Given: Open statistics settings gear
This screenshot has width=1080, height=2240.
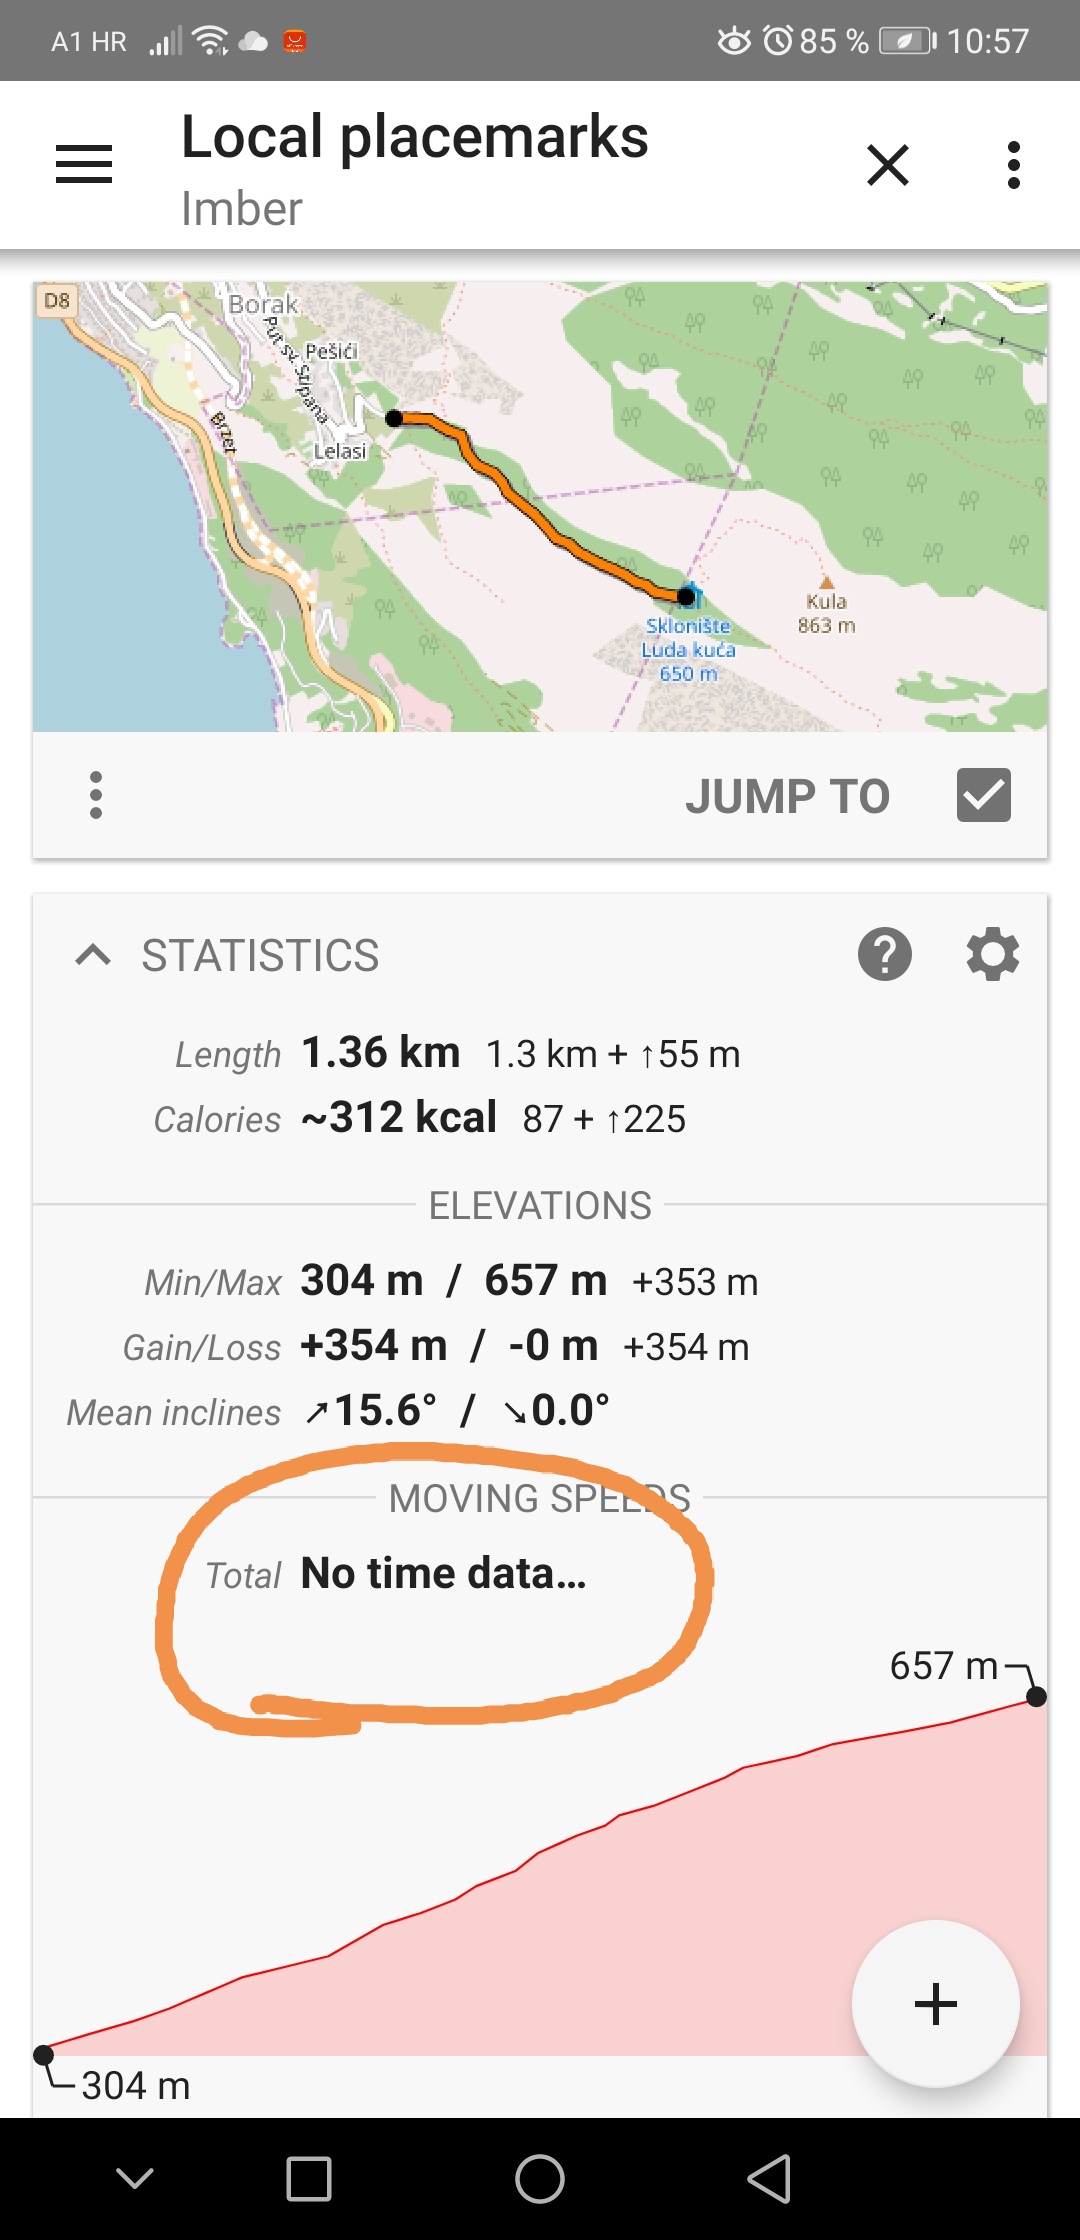Looking at the screenshot, I should (x=993, y=954).
